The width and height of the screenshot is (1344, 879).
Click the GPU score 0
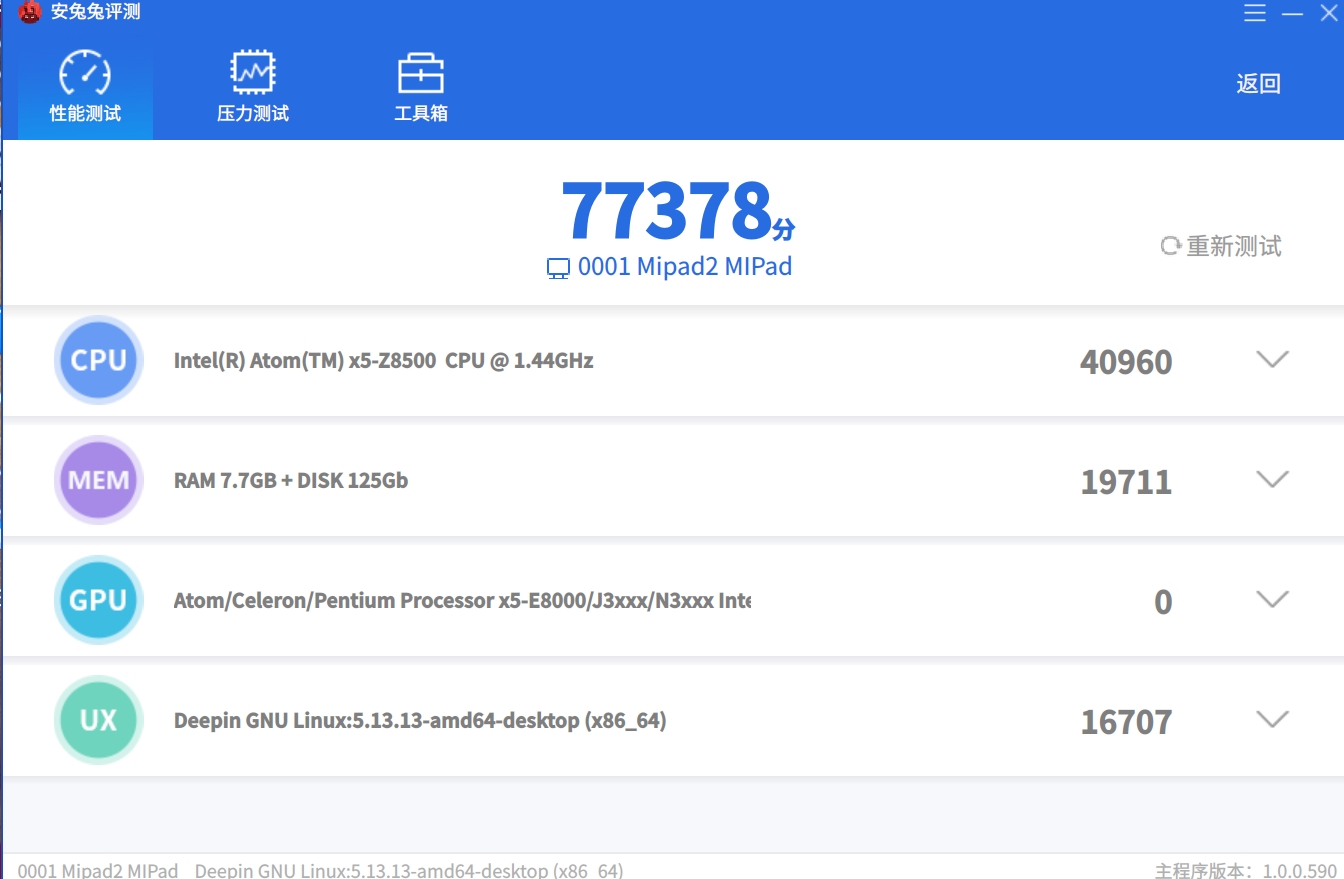pyautogui.click(x=1163, y=602)
